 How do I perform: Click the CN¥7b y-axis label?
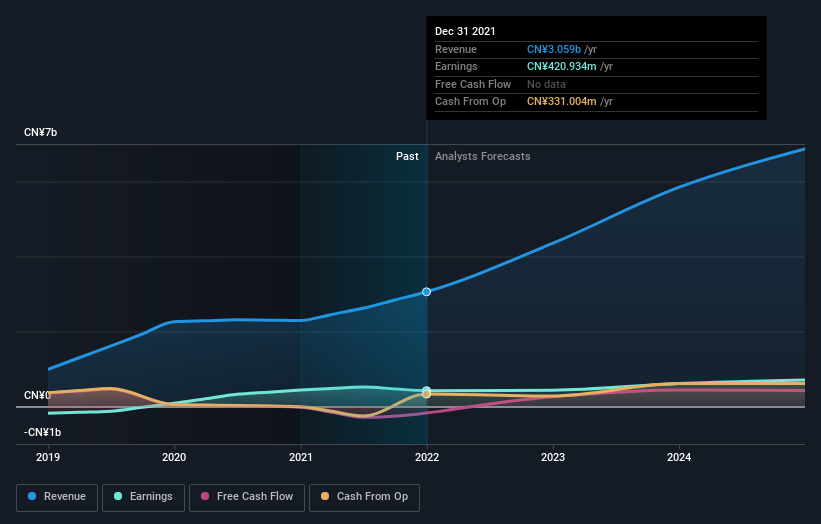[40, 132]
